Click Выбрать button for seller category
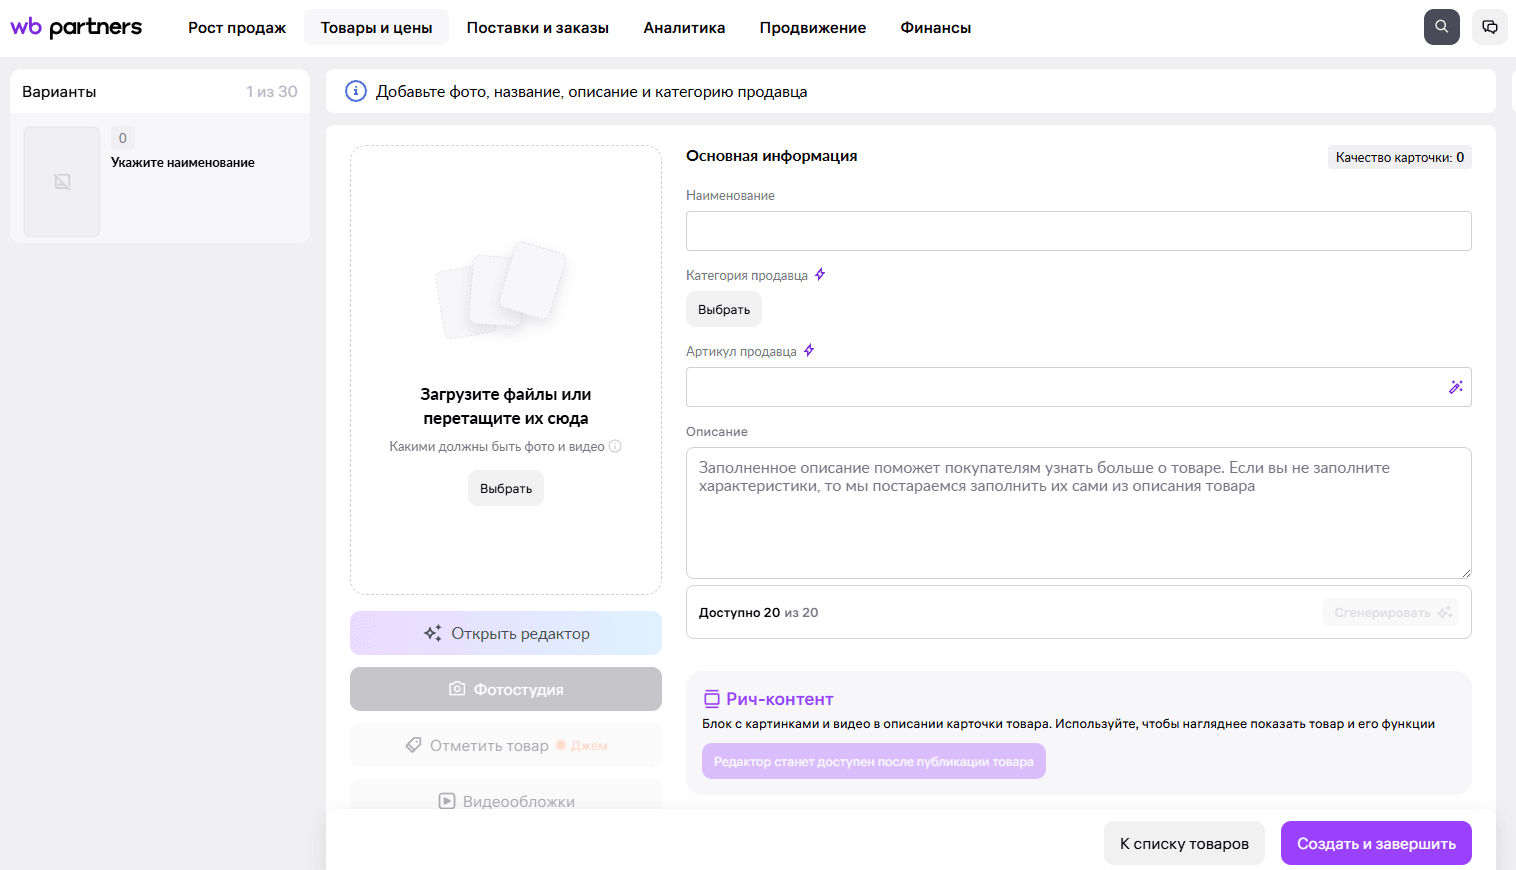Image resolution: width=1516 pixels, height=870 pixels. (724, 310)
